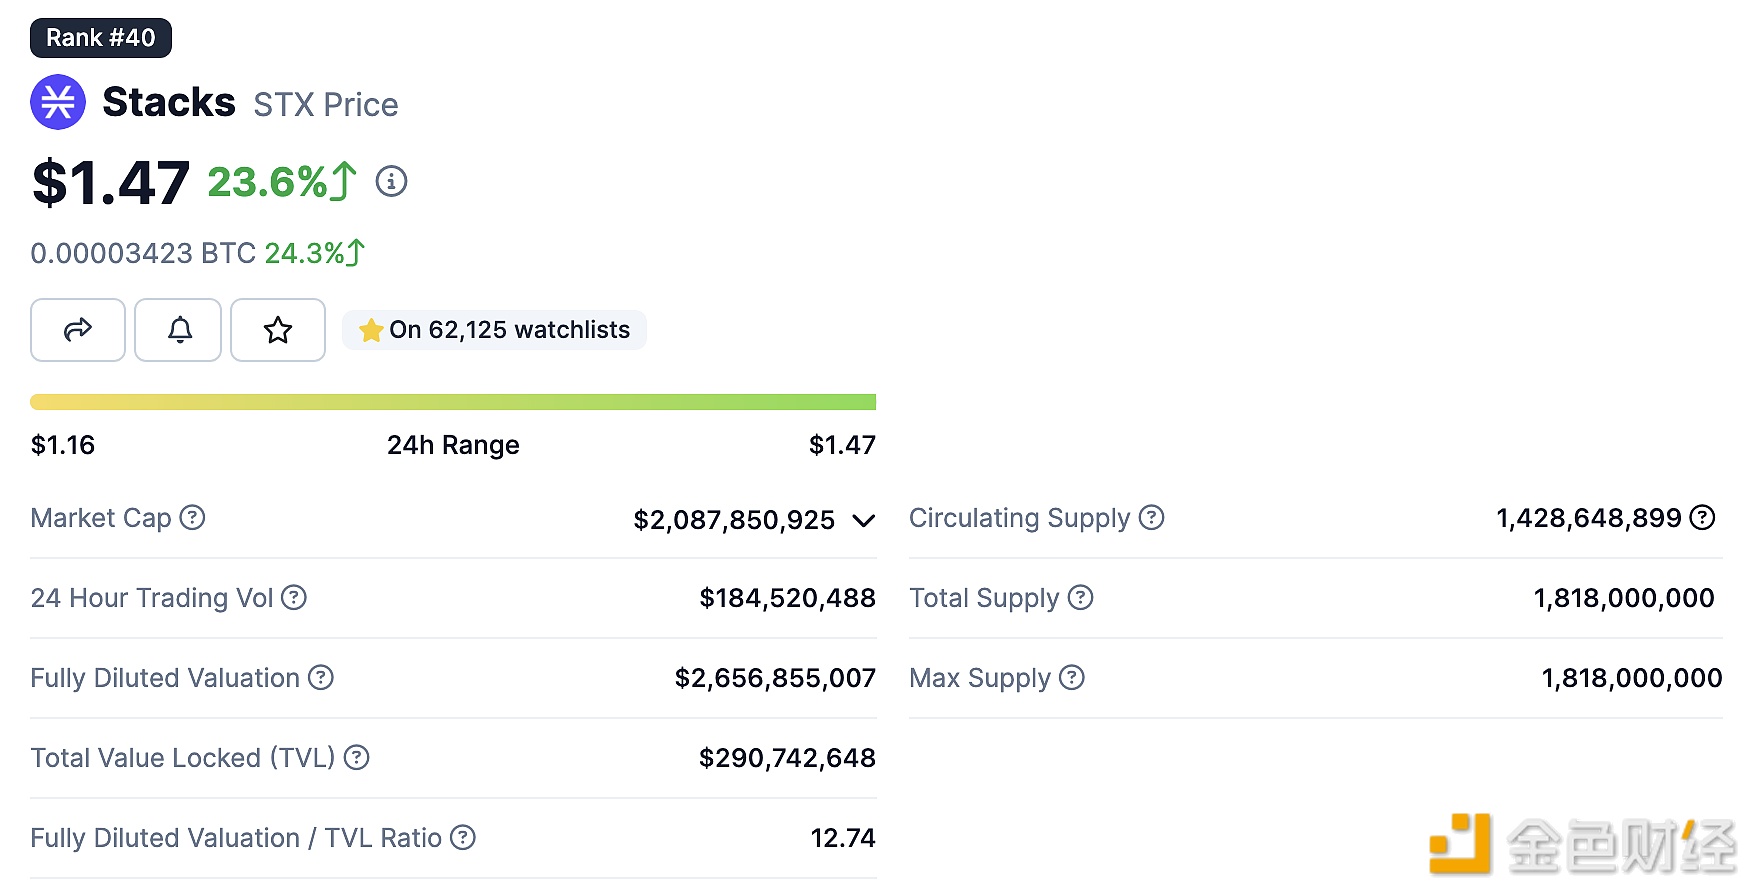The height and width of the screenshot is (888, 1750).
Task: Click Market Cap help question icon
Action: click(x=192, y=517)
